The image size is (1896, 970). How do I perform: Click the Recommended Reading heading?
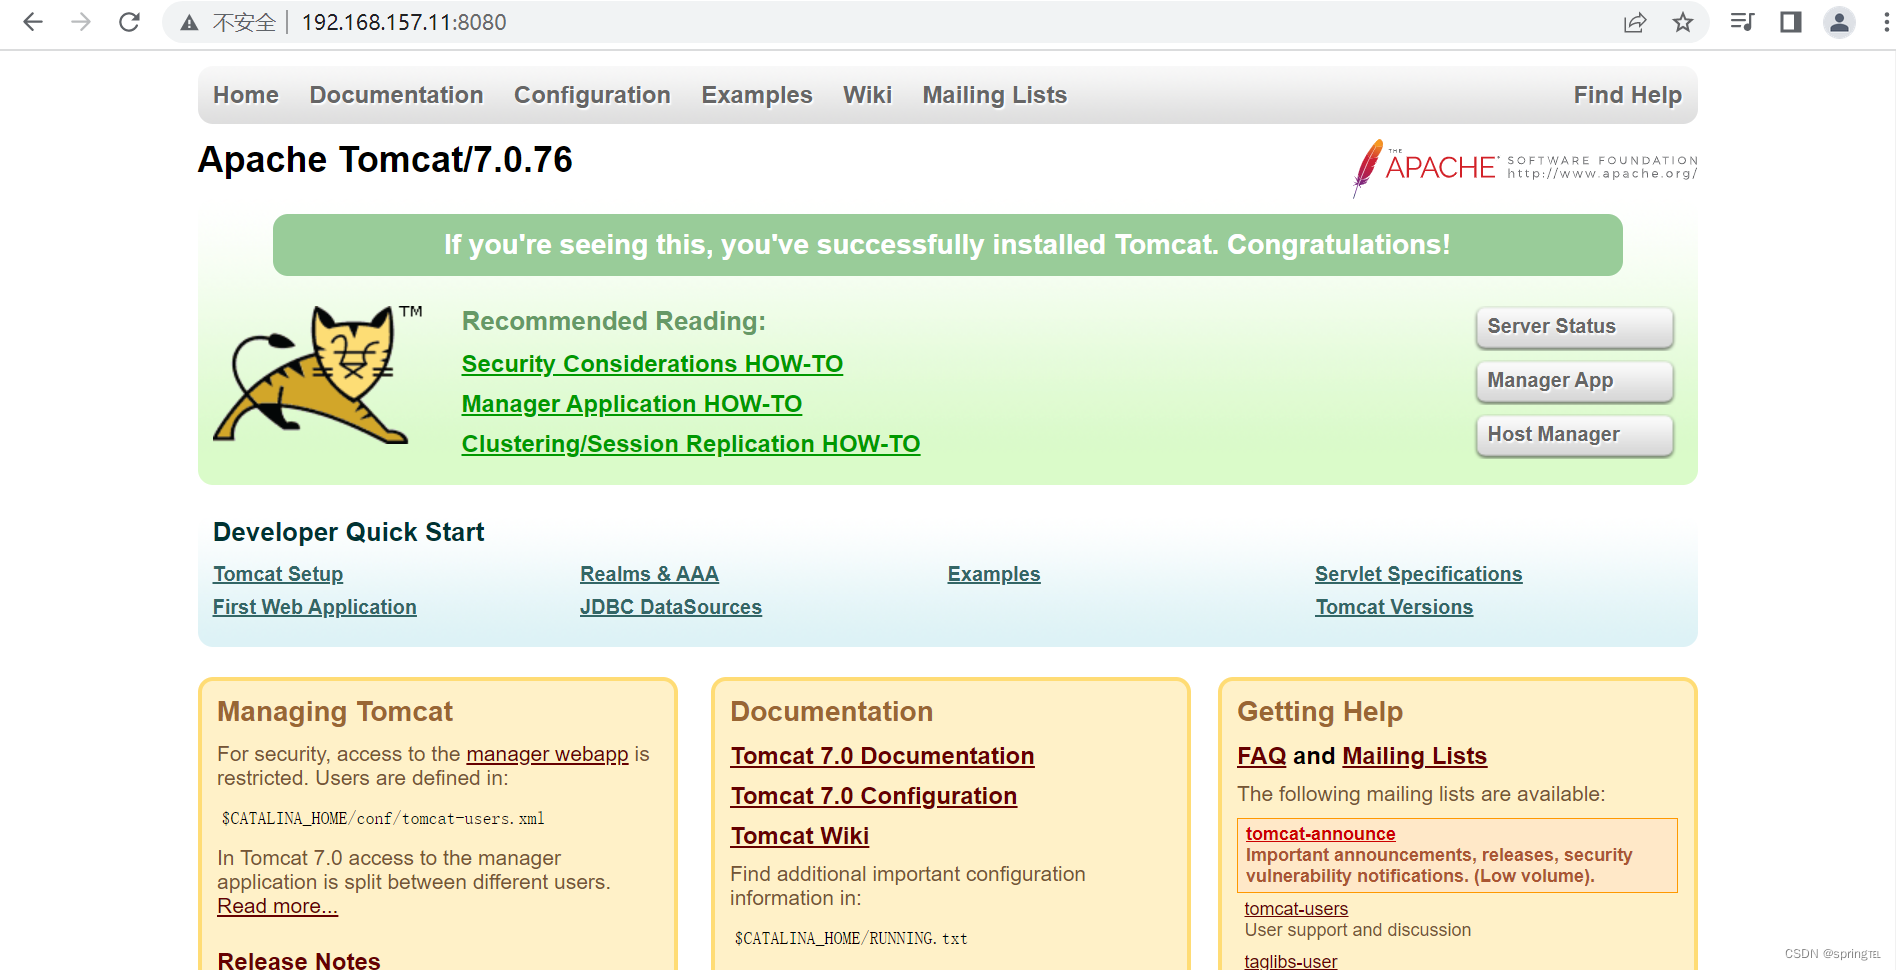click(x=614, y=321)
